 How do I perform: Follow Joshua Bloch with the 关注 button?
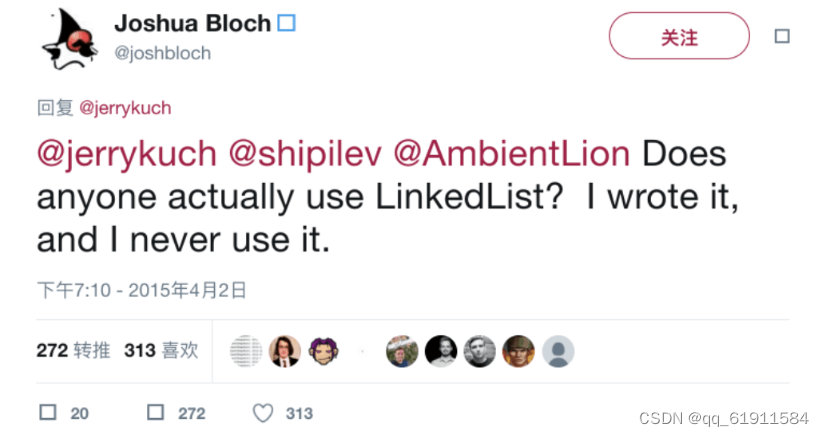[x=679, y=36]
